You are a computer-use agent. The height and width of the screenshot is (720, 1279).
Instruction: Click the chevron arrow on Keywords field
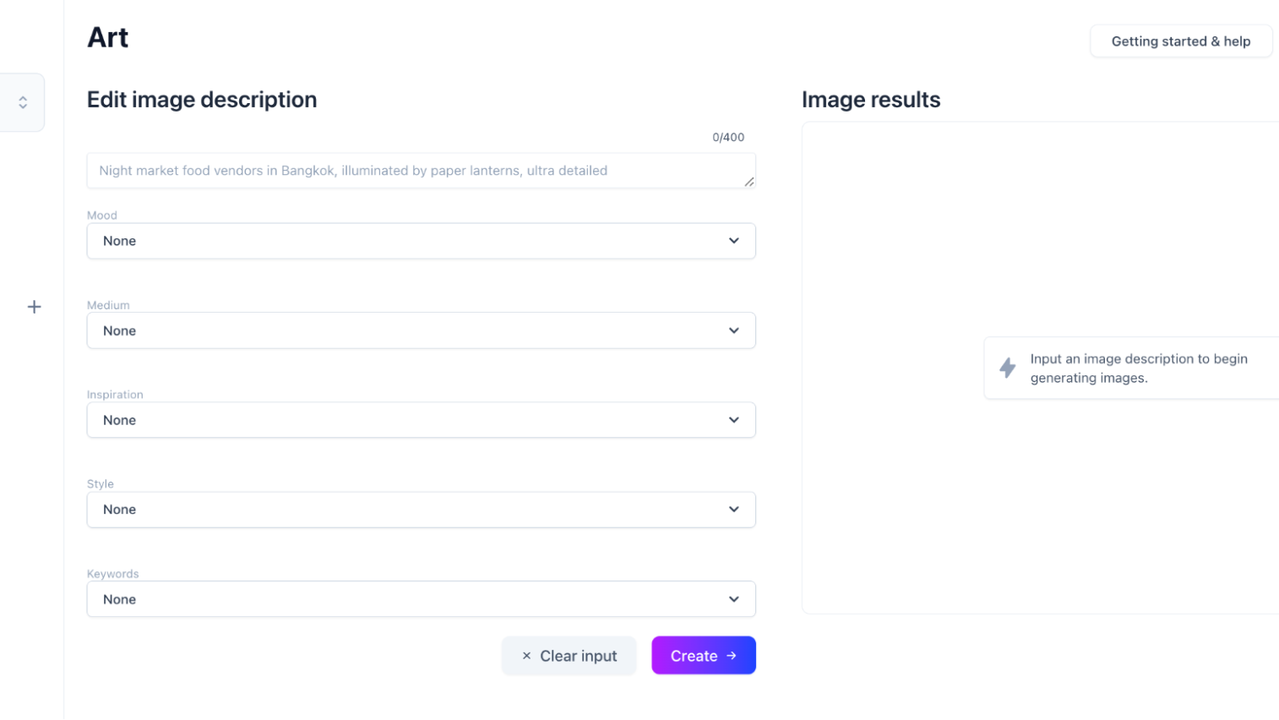tap(734, 600)
